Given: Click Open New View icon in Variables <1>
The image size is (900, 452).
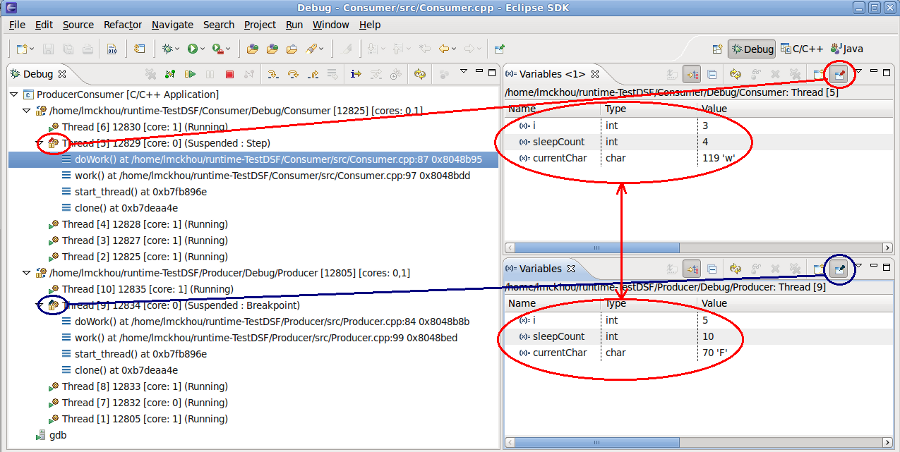Looking at the screenshot, I should click(x=819, y=74).
